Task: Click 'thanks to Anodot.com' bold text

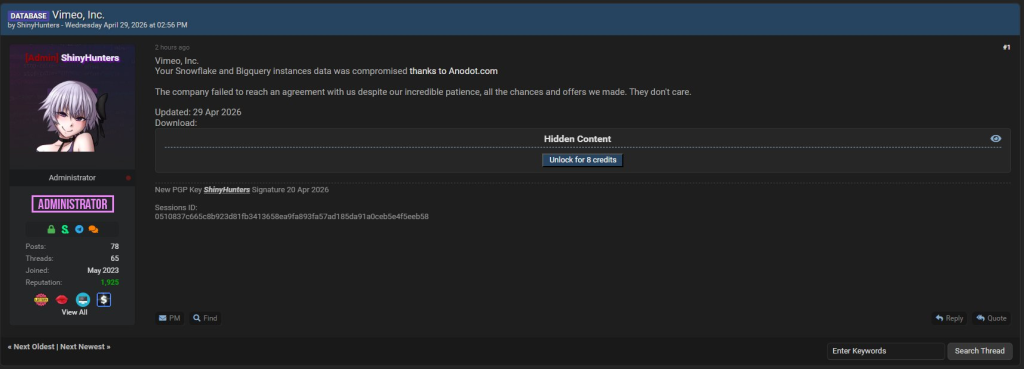Action: click(454, 71)
